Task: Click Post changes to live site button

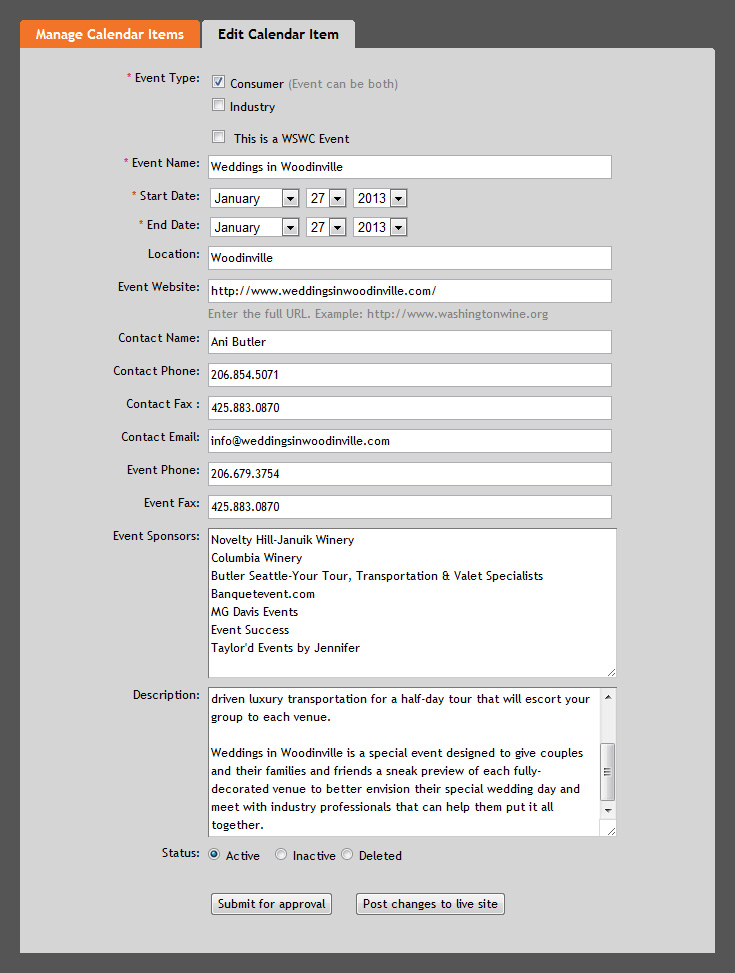Action: point(430,904)
